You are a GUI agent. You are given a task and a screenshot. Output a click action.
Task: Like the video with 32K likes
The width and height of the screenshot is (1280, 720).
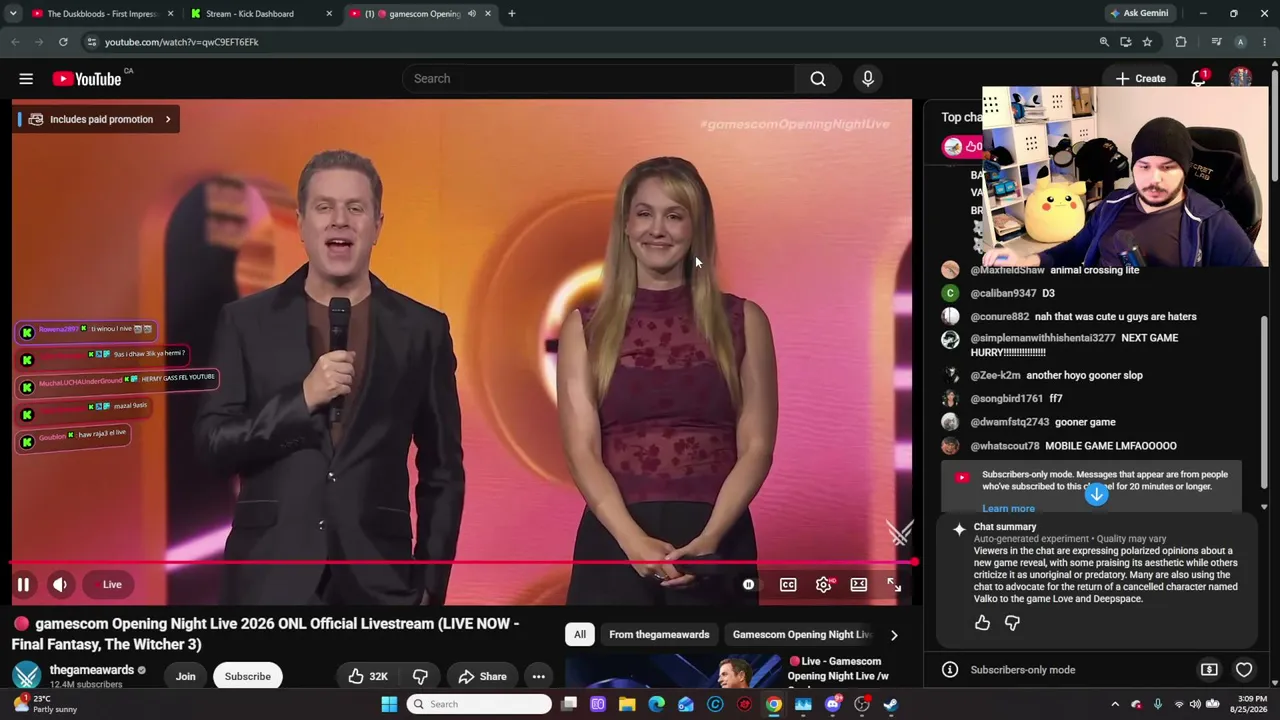(x=367, y=677)
